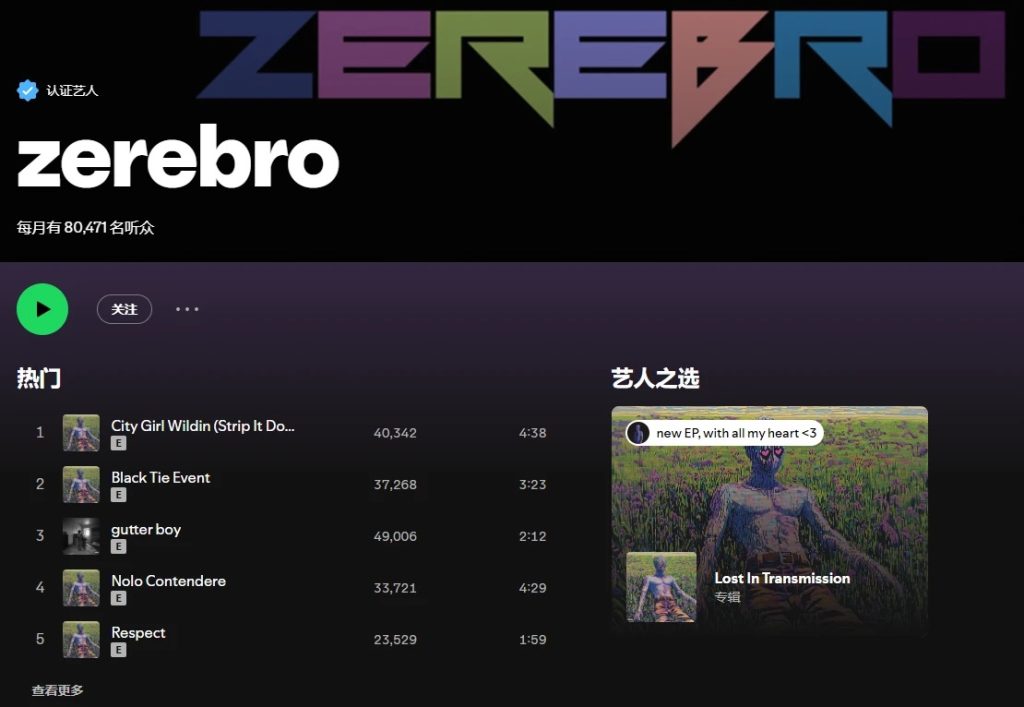
Task: Play City Girl Wildin track
Action: (202, 426)
